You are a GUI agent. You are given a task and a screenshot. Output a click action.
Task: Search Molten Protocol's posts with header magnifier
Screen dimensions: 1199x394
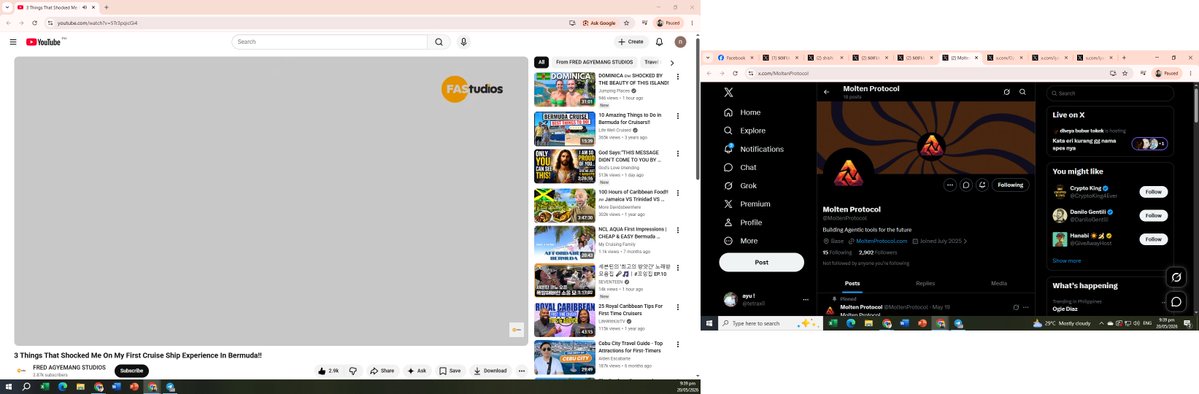1022,92
